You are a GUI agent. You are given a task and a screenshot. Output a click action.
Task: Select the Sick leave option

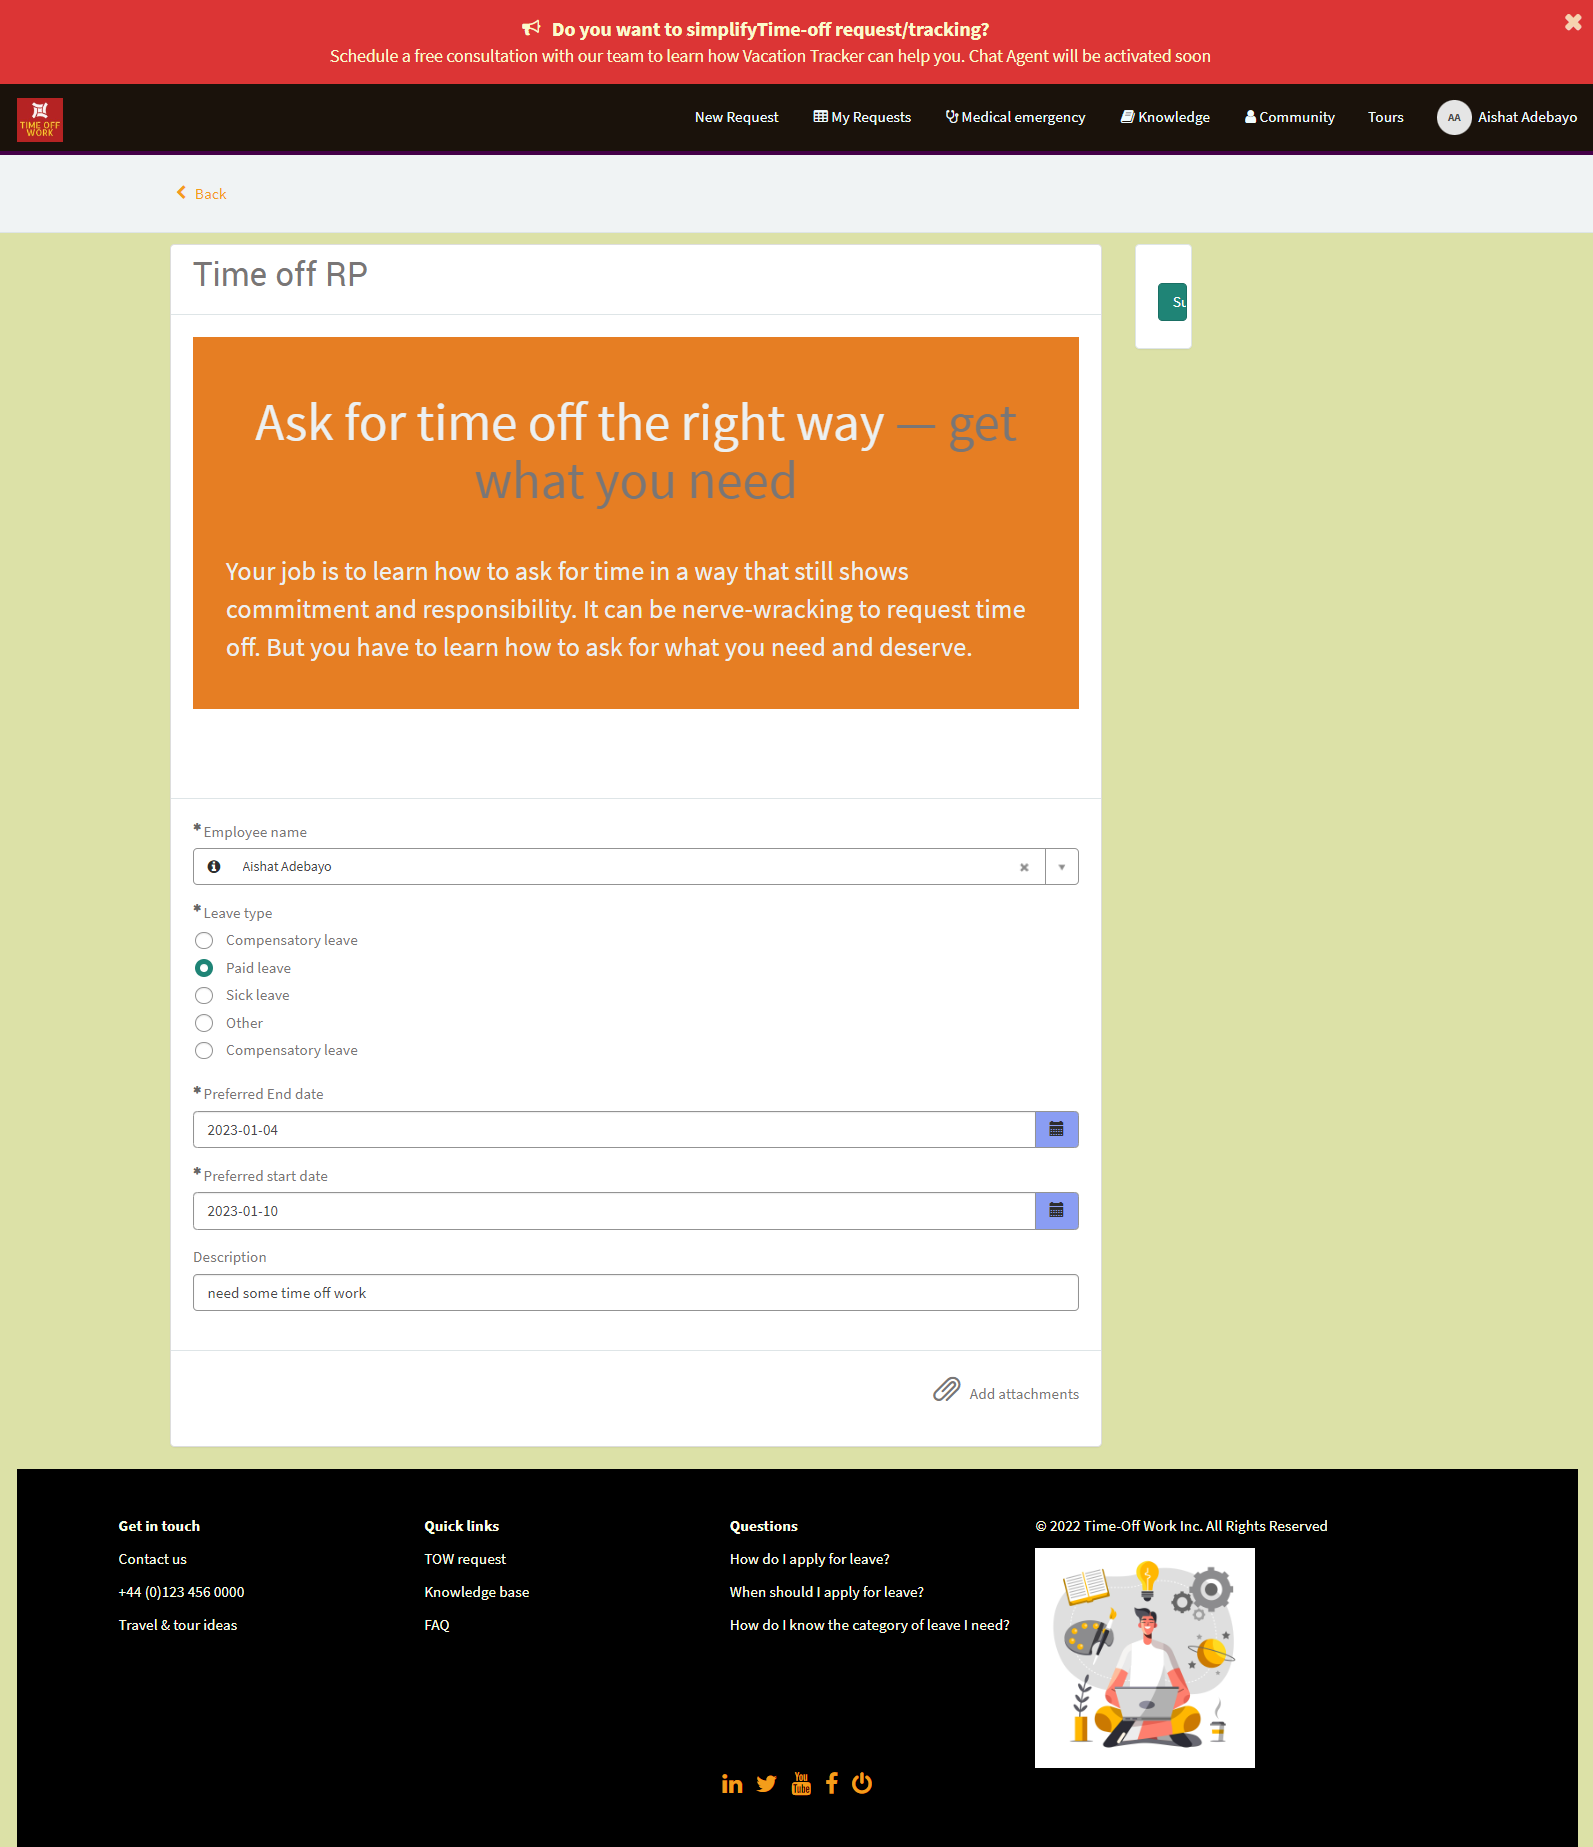[204, 996]
